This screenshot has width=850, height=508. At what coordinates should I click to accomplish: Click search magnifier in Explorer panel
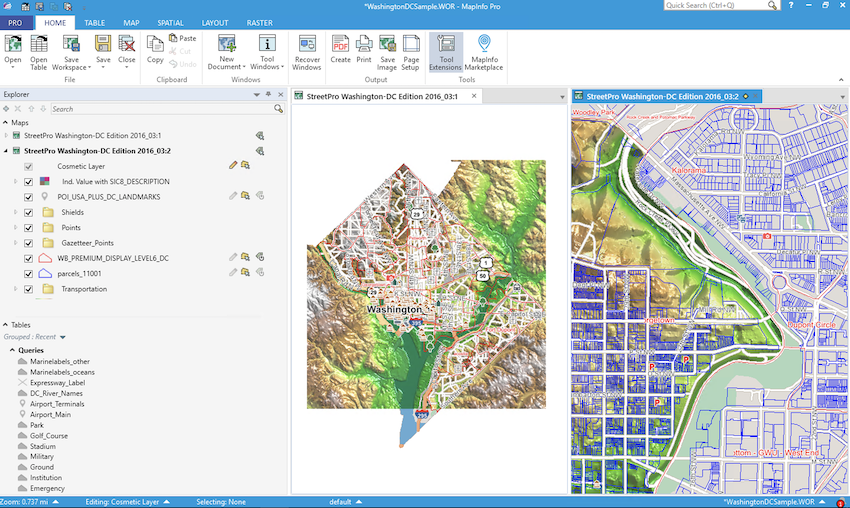click(x=279, y=109)
